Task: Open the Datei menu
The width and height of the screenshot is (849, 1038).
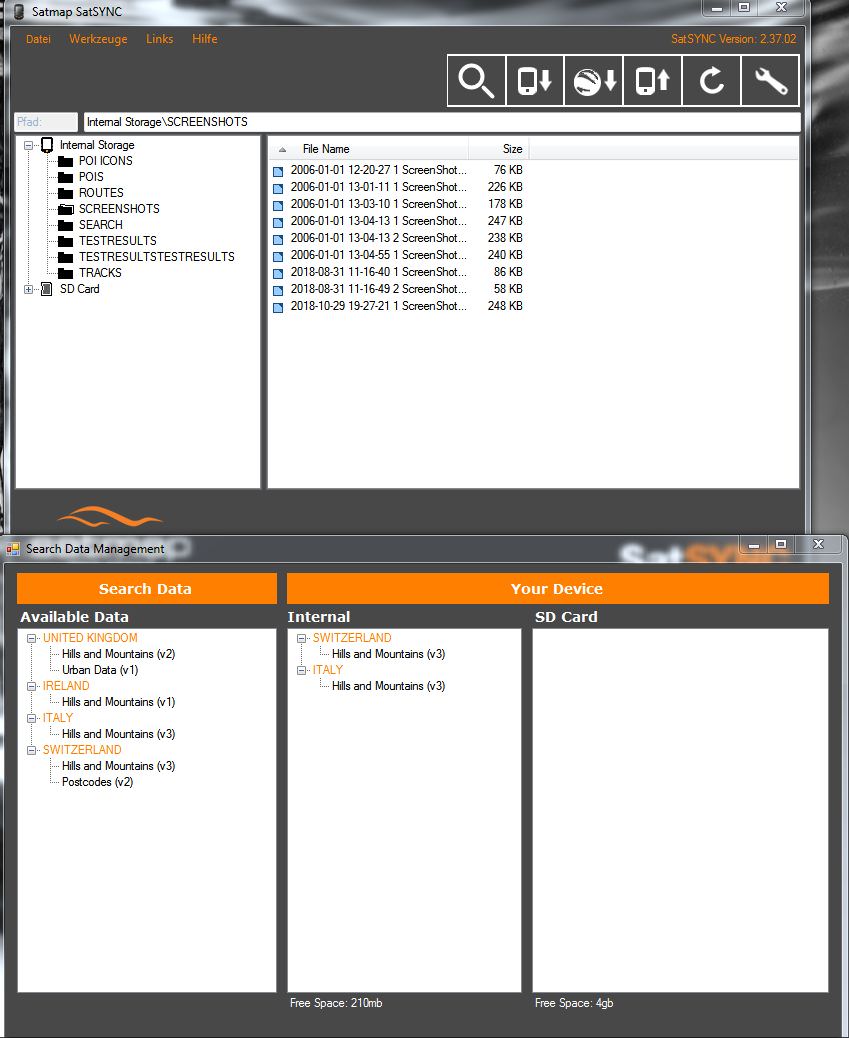Action: [x=38, y=39]
